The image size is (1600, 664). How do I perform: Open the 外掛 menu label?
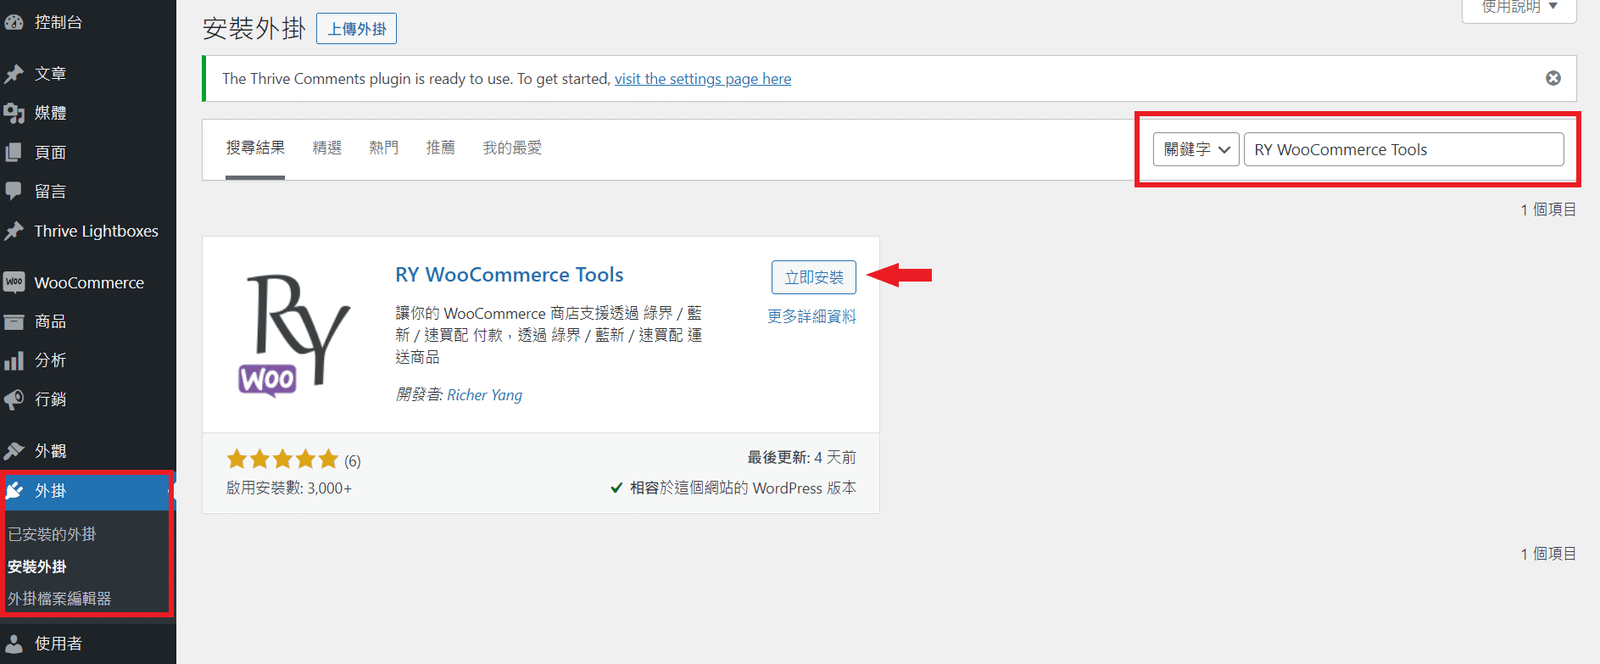pyautogui.click(x=50, y=491)
